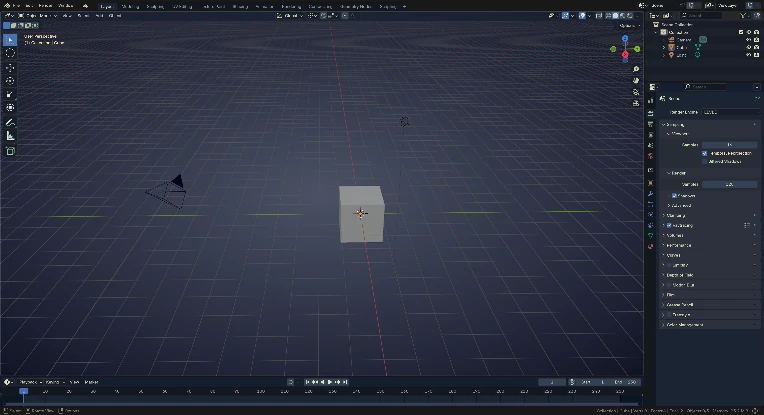Open the Render Engine dropdown

coord(730,112)
